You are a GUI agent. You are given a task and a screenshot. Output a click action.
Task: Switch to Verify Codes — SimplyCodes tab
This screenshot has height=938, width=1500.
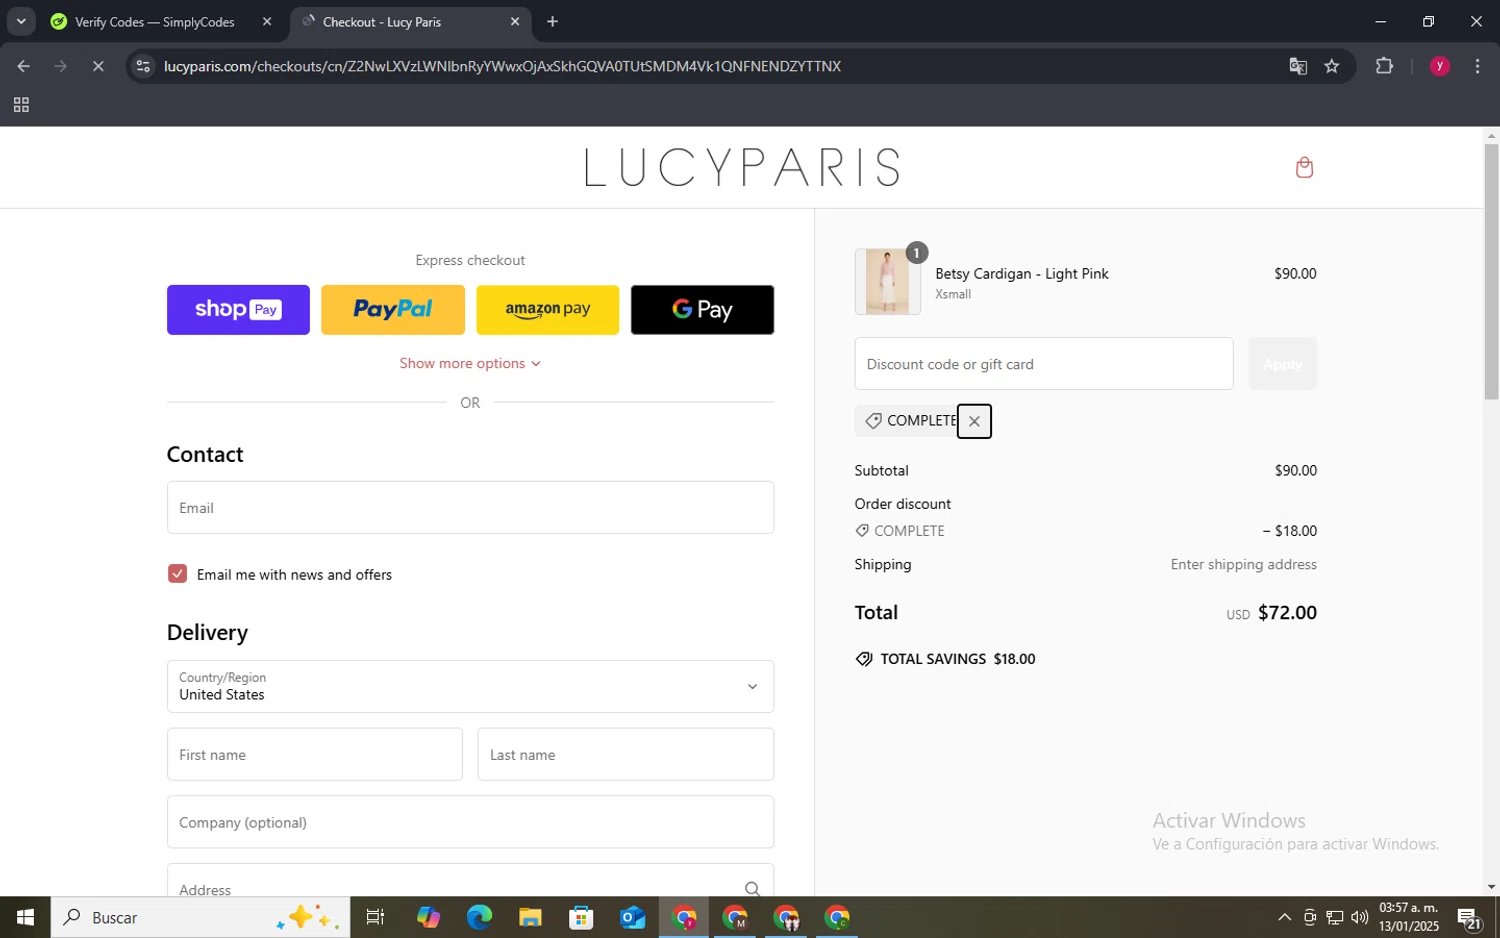pyautogui.click(x=155, y=22)
